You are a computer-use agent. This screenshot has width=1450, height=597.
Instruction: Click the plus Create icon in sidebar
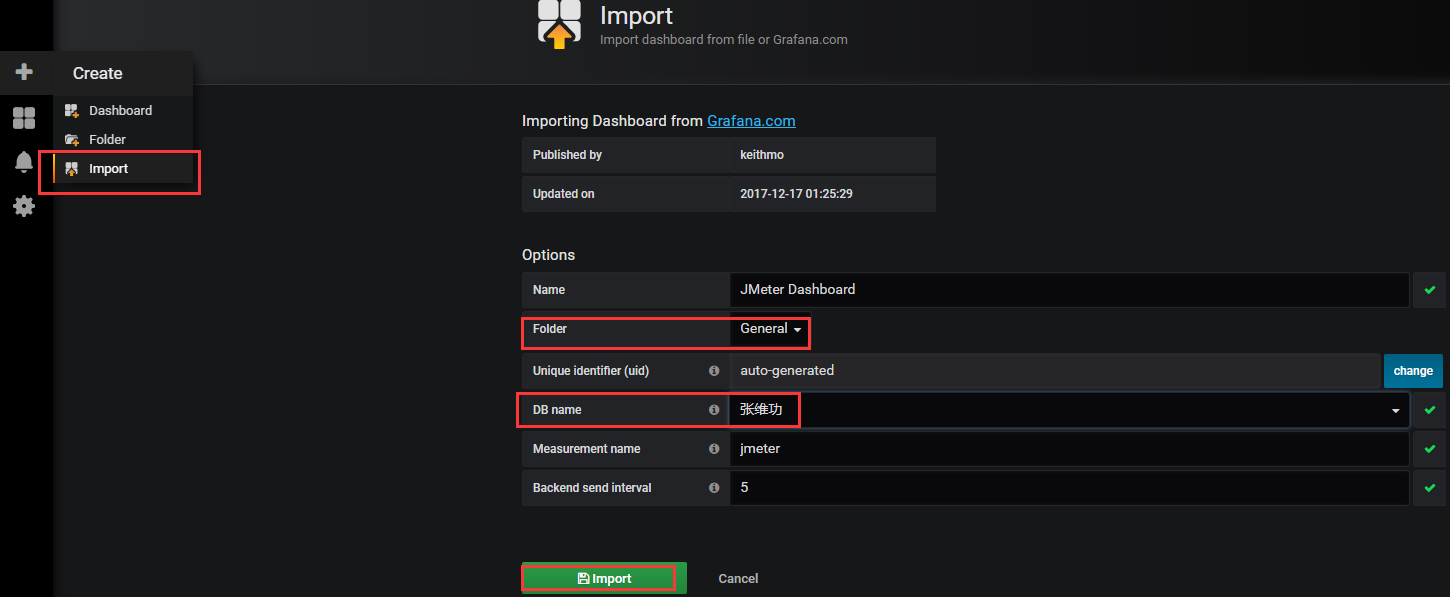click(x=24, y=72)
